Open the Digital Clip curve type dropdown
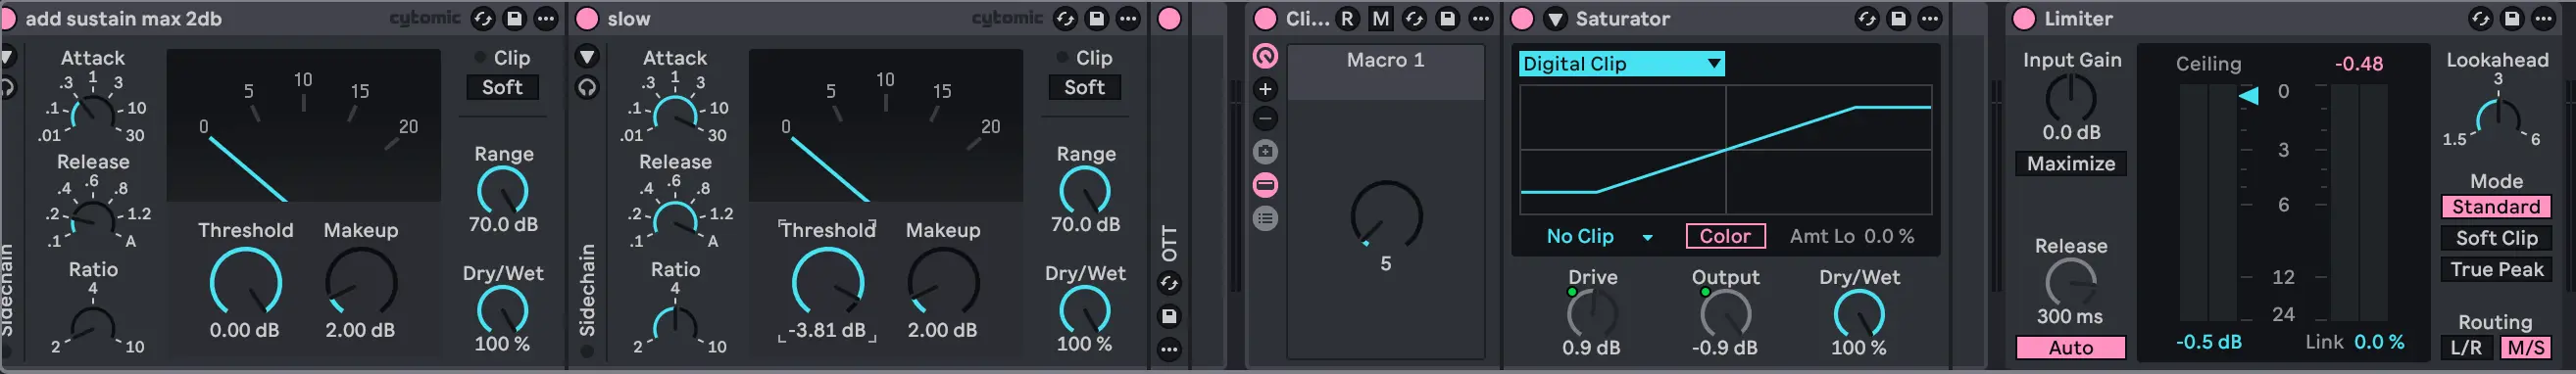The height and width of the screenshot is (374, 2576). (1621, 64)
